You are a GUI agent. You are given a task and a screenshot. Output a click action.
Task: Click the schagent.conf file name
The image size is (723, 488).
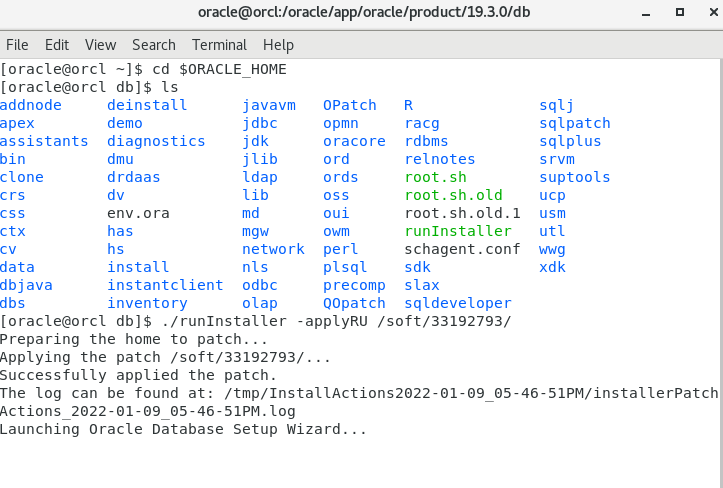click(462, 249)
